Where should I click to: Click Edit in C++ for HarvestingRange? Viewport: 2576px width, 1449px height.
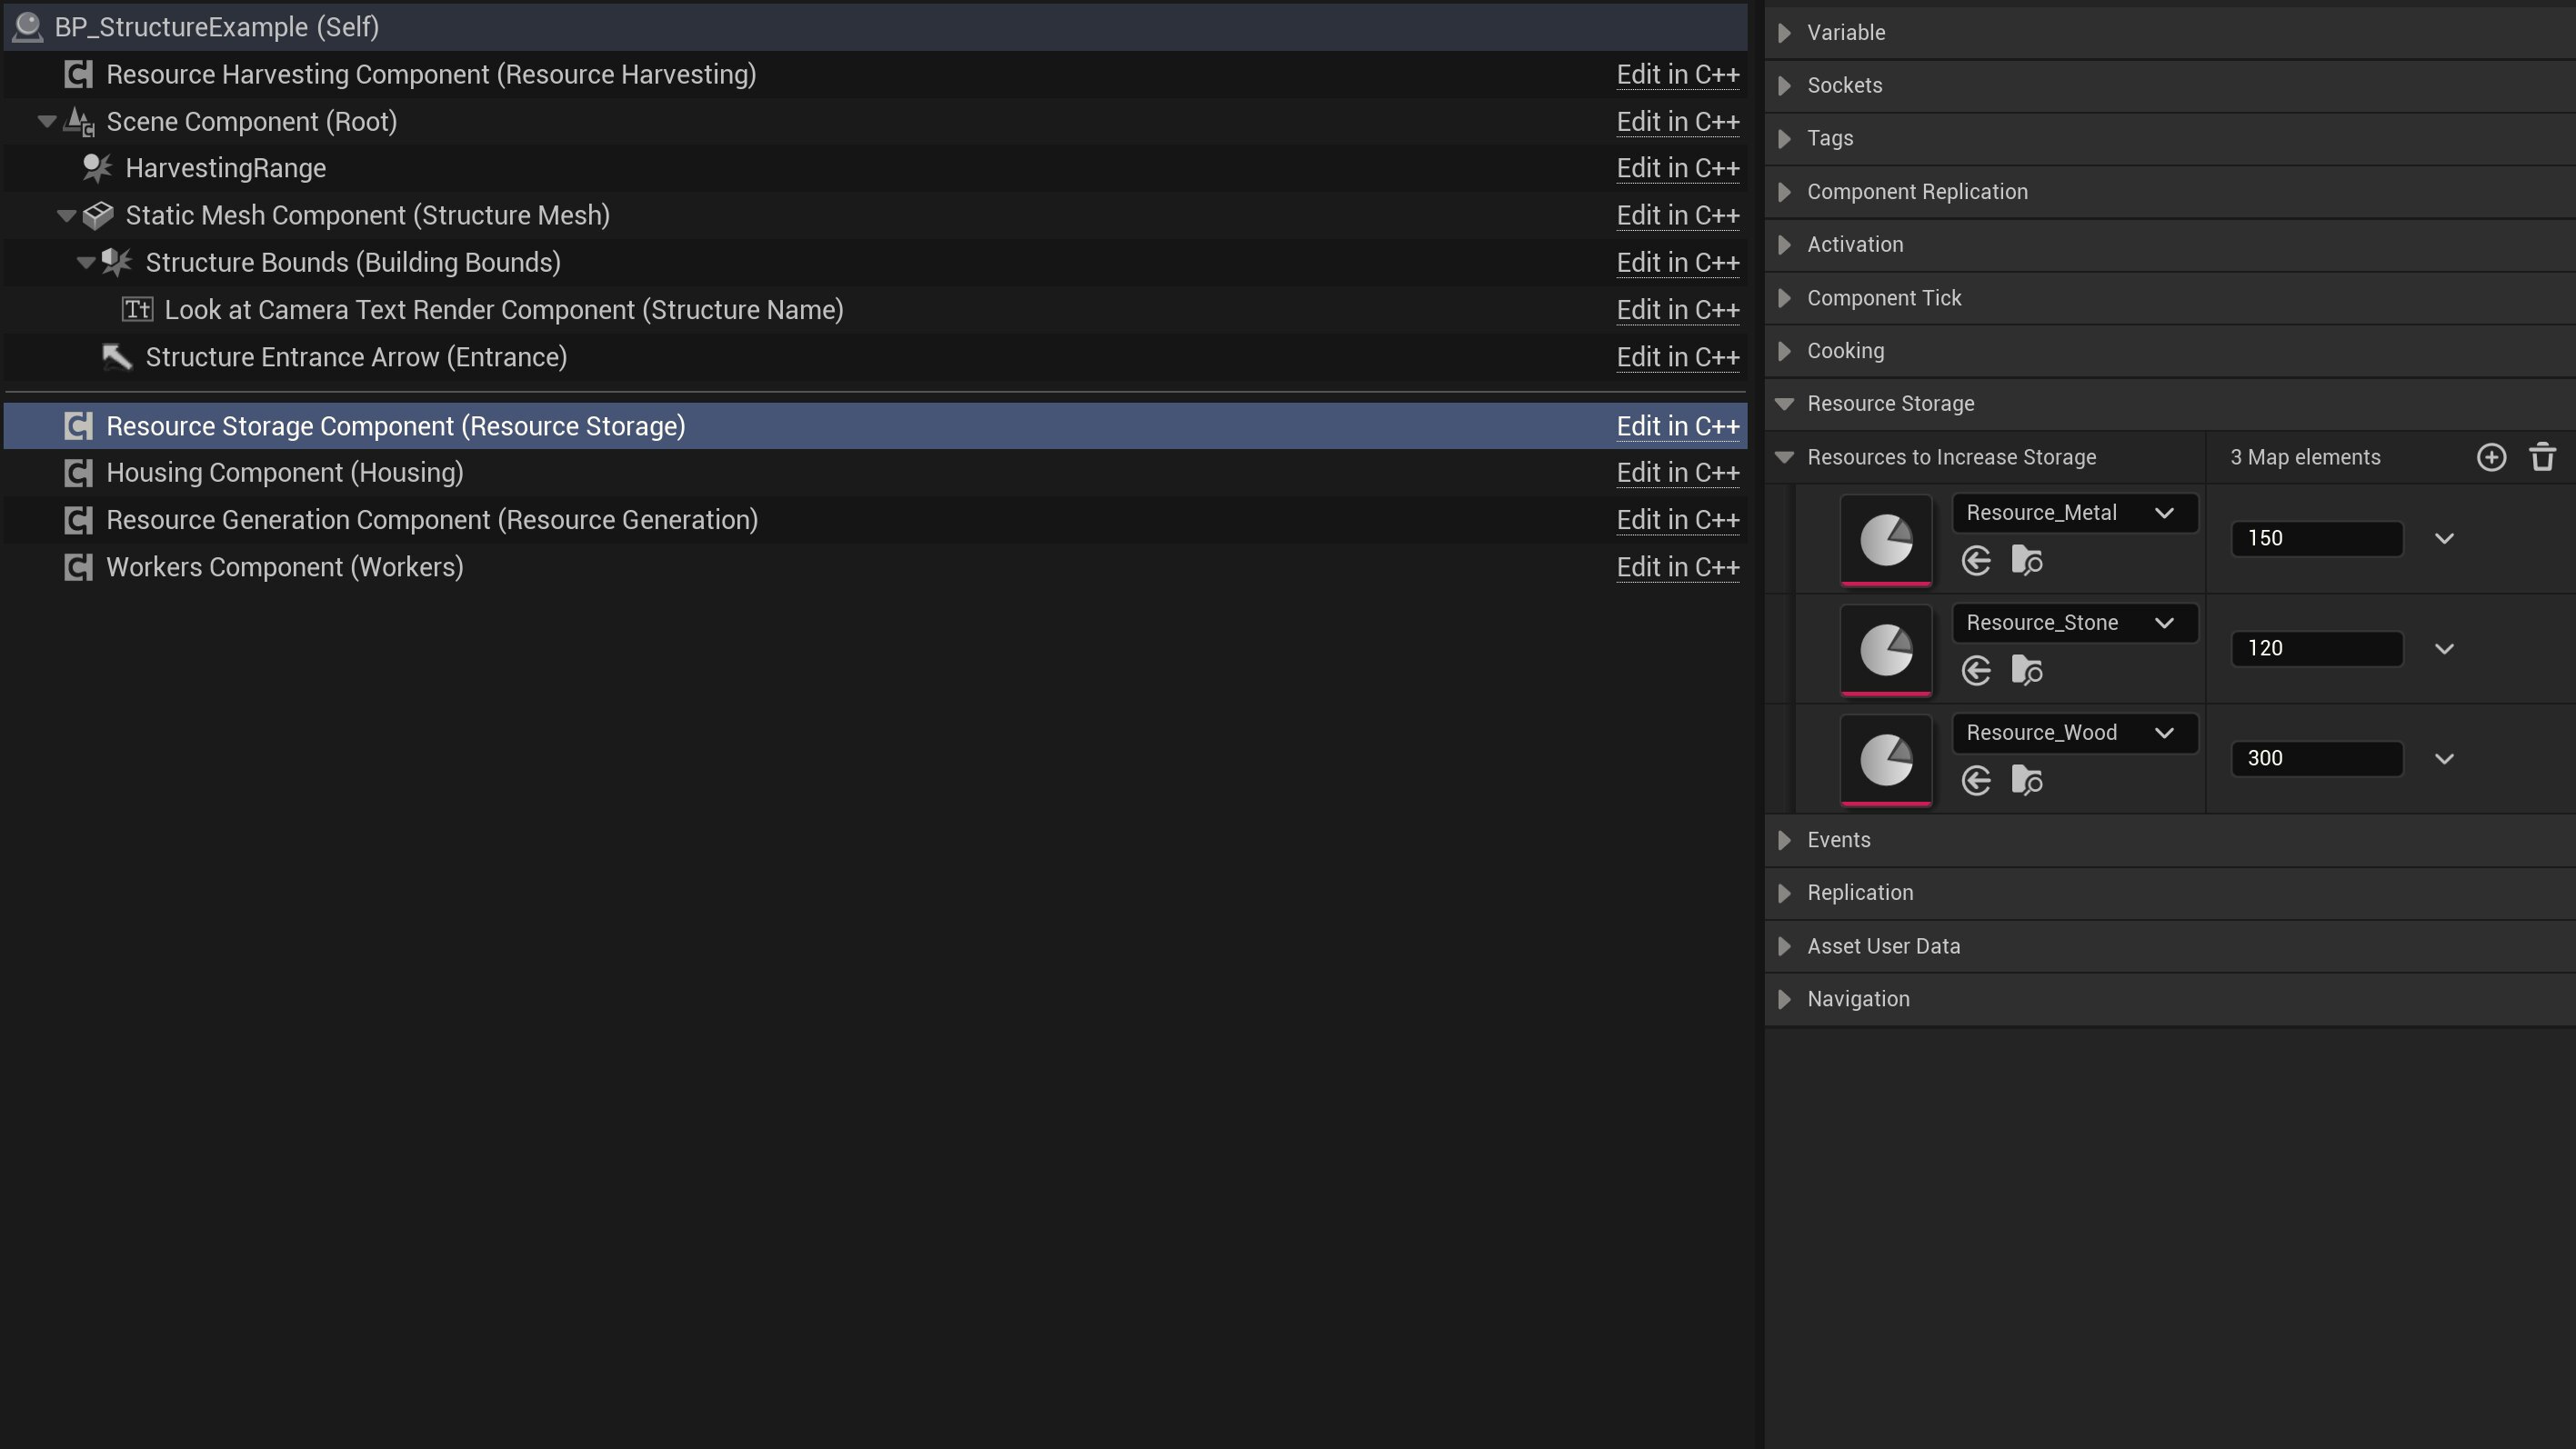pyautogui.click(x=1677, y=168)
